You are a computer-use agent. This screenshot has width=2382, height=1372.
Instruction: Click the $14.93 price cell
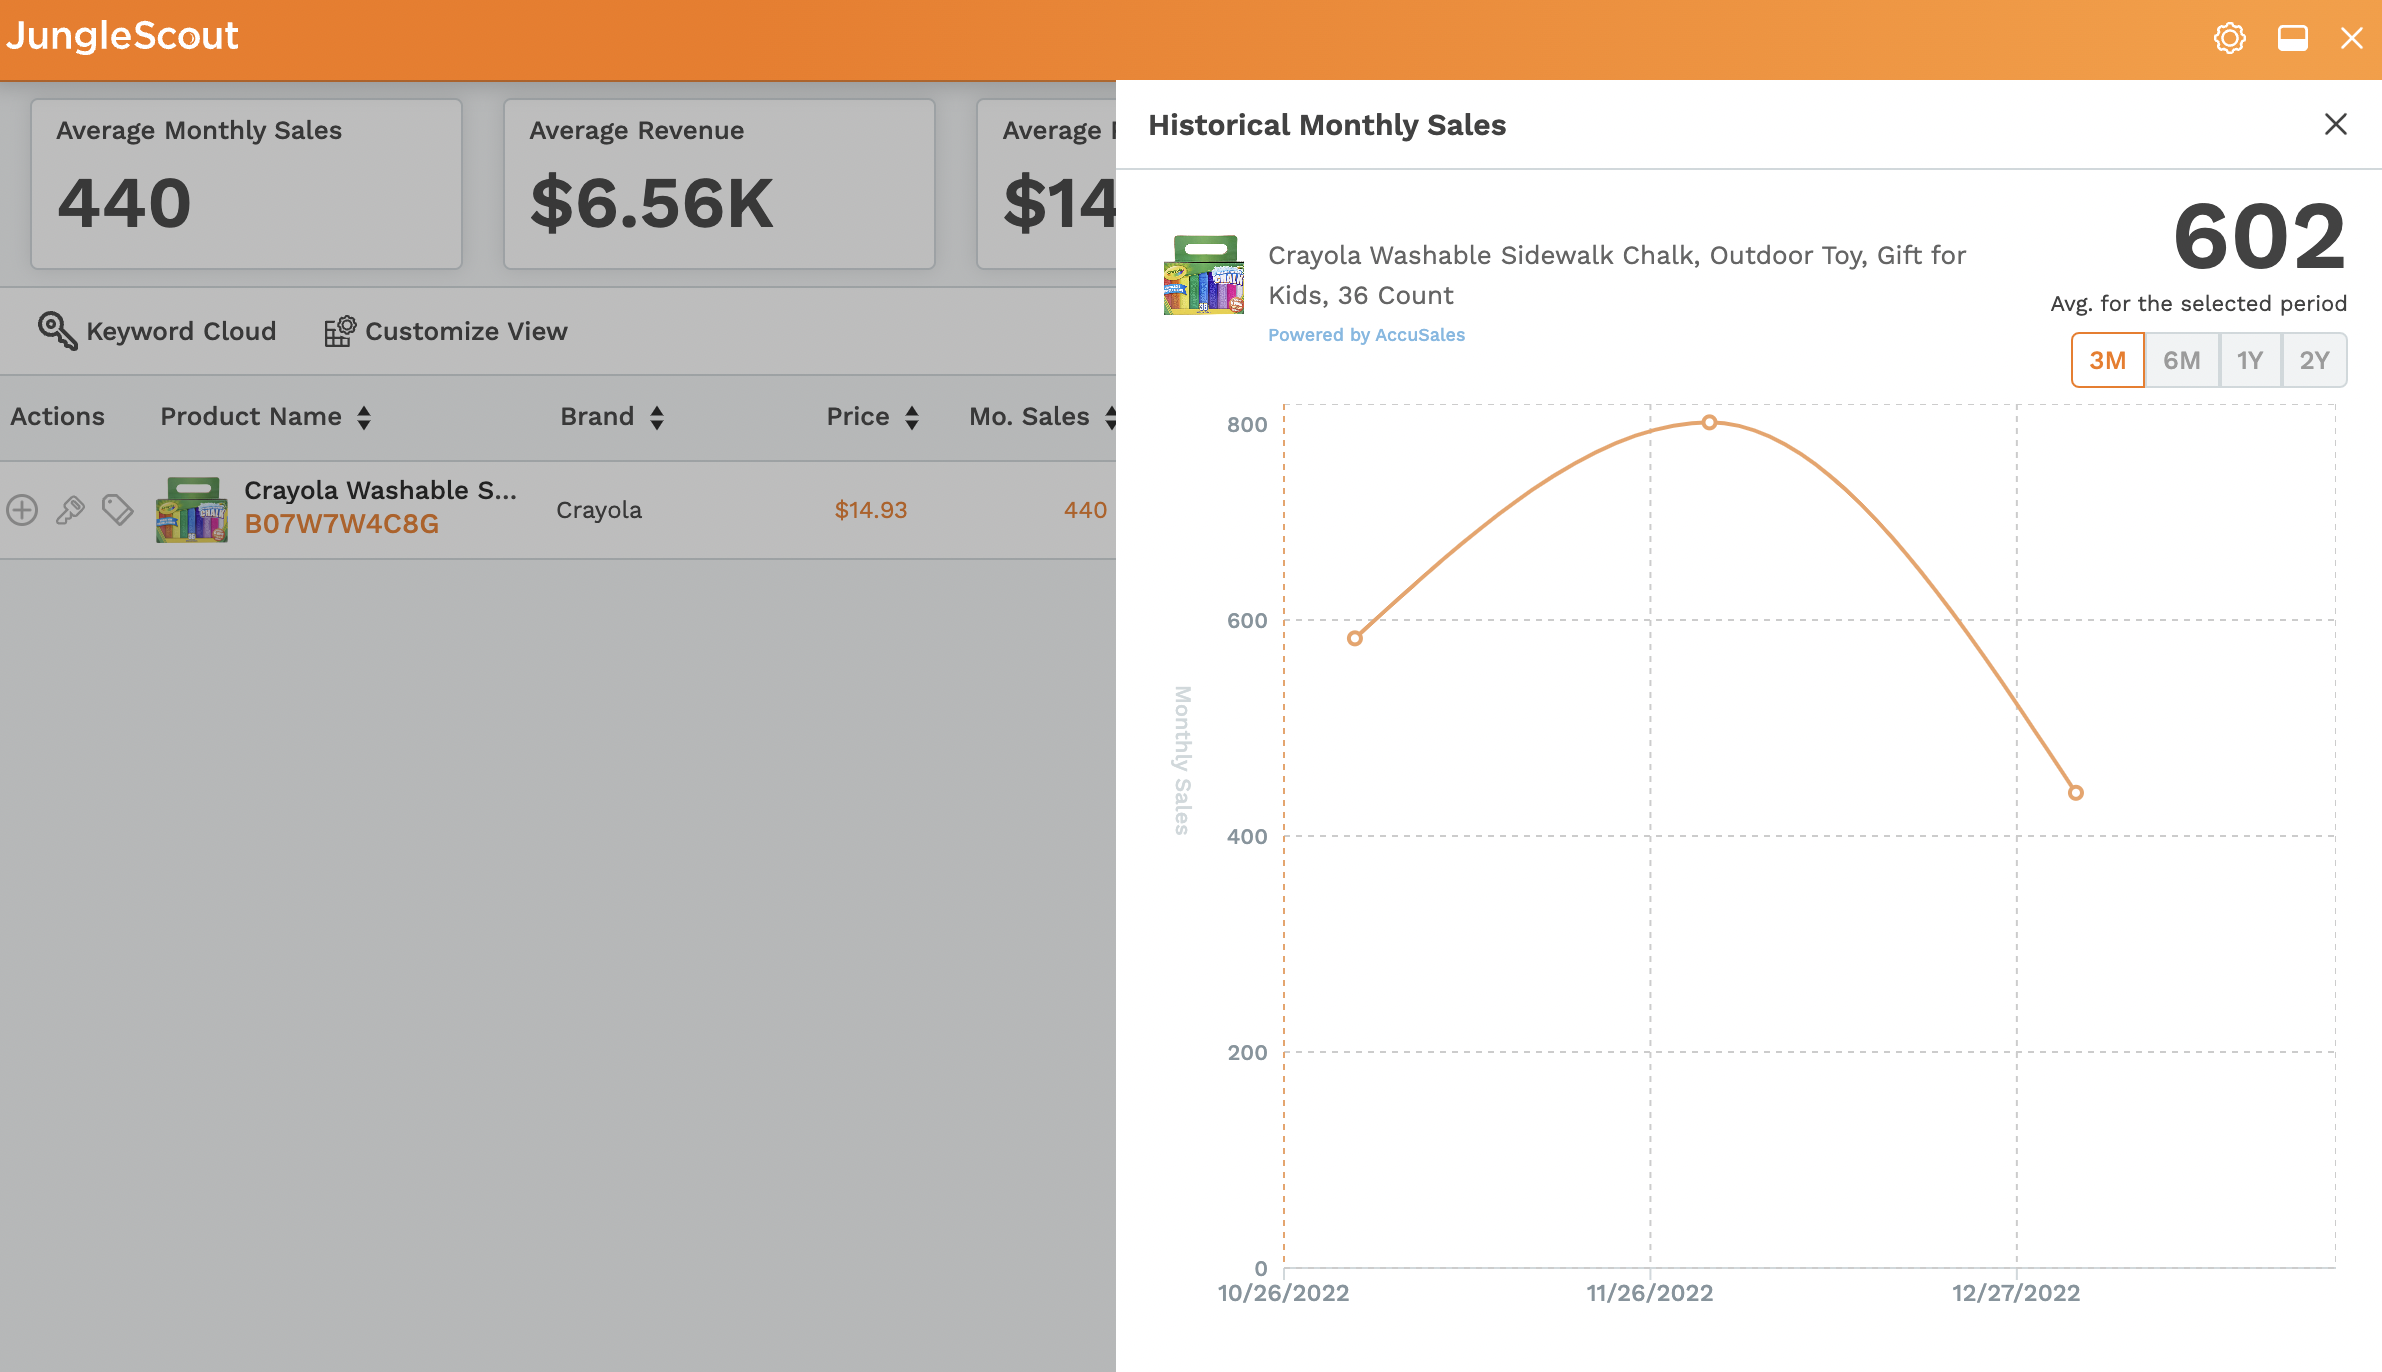pos(871,510)
